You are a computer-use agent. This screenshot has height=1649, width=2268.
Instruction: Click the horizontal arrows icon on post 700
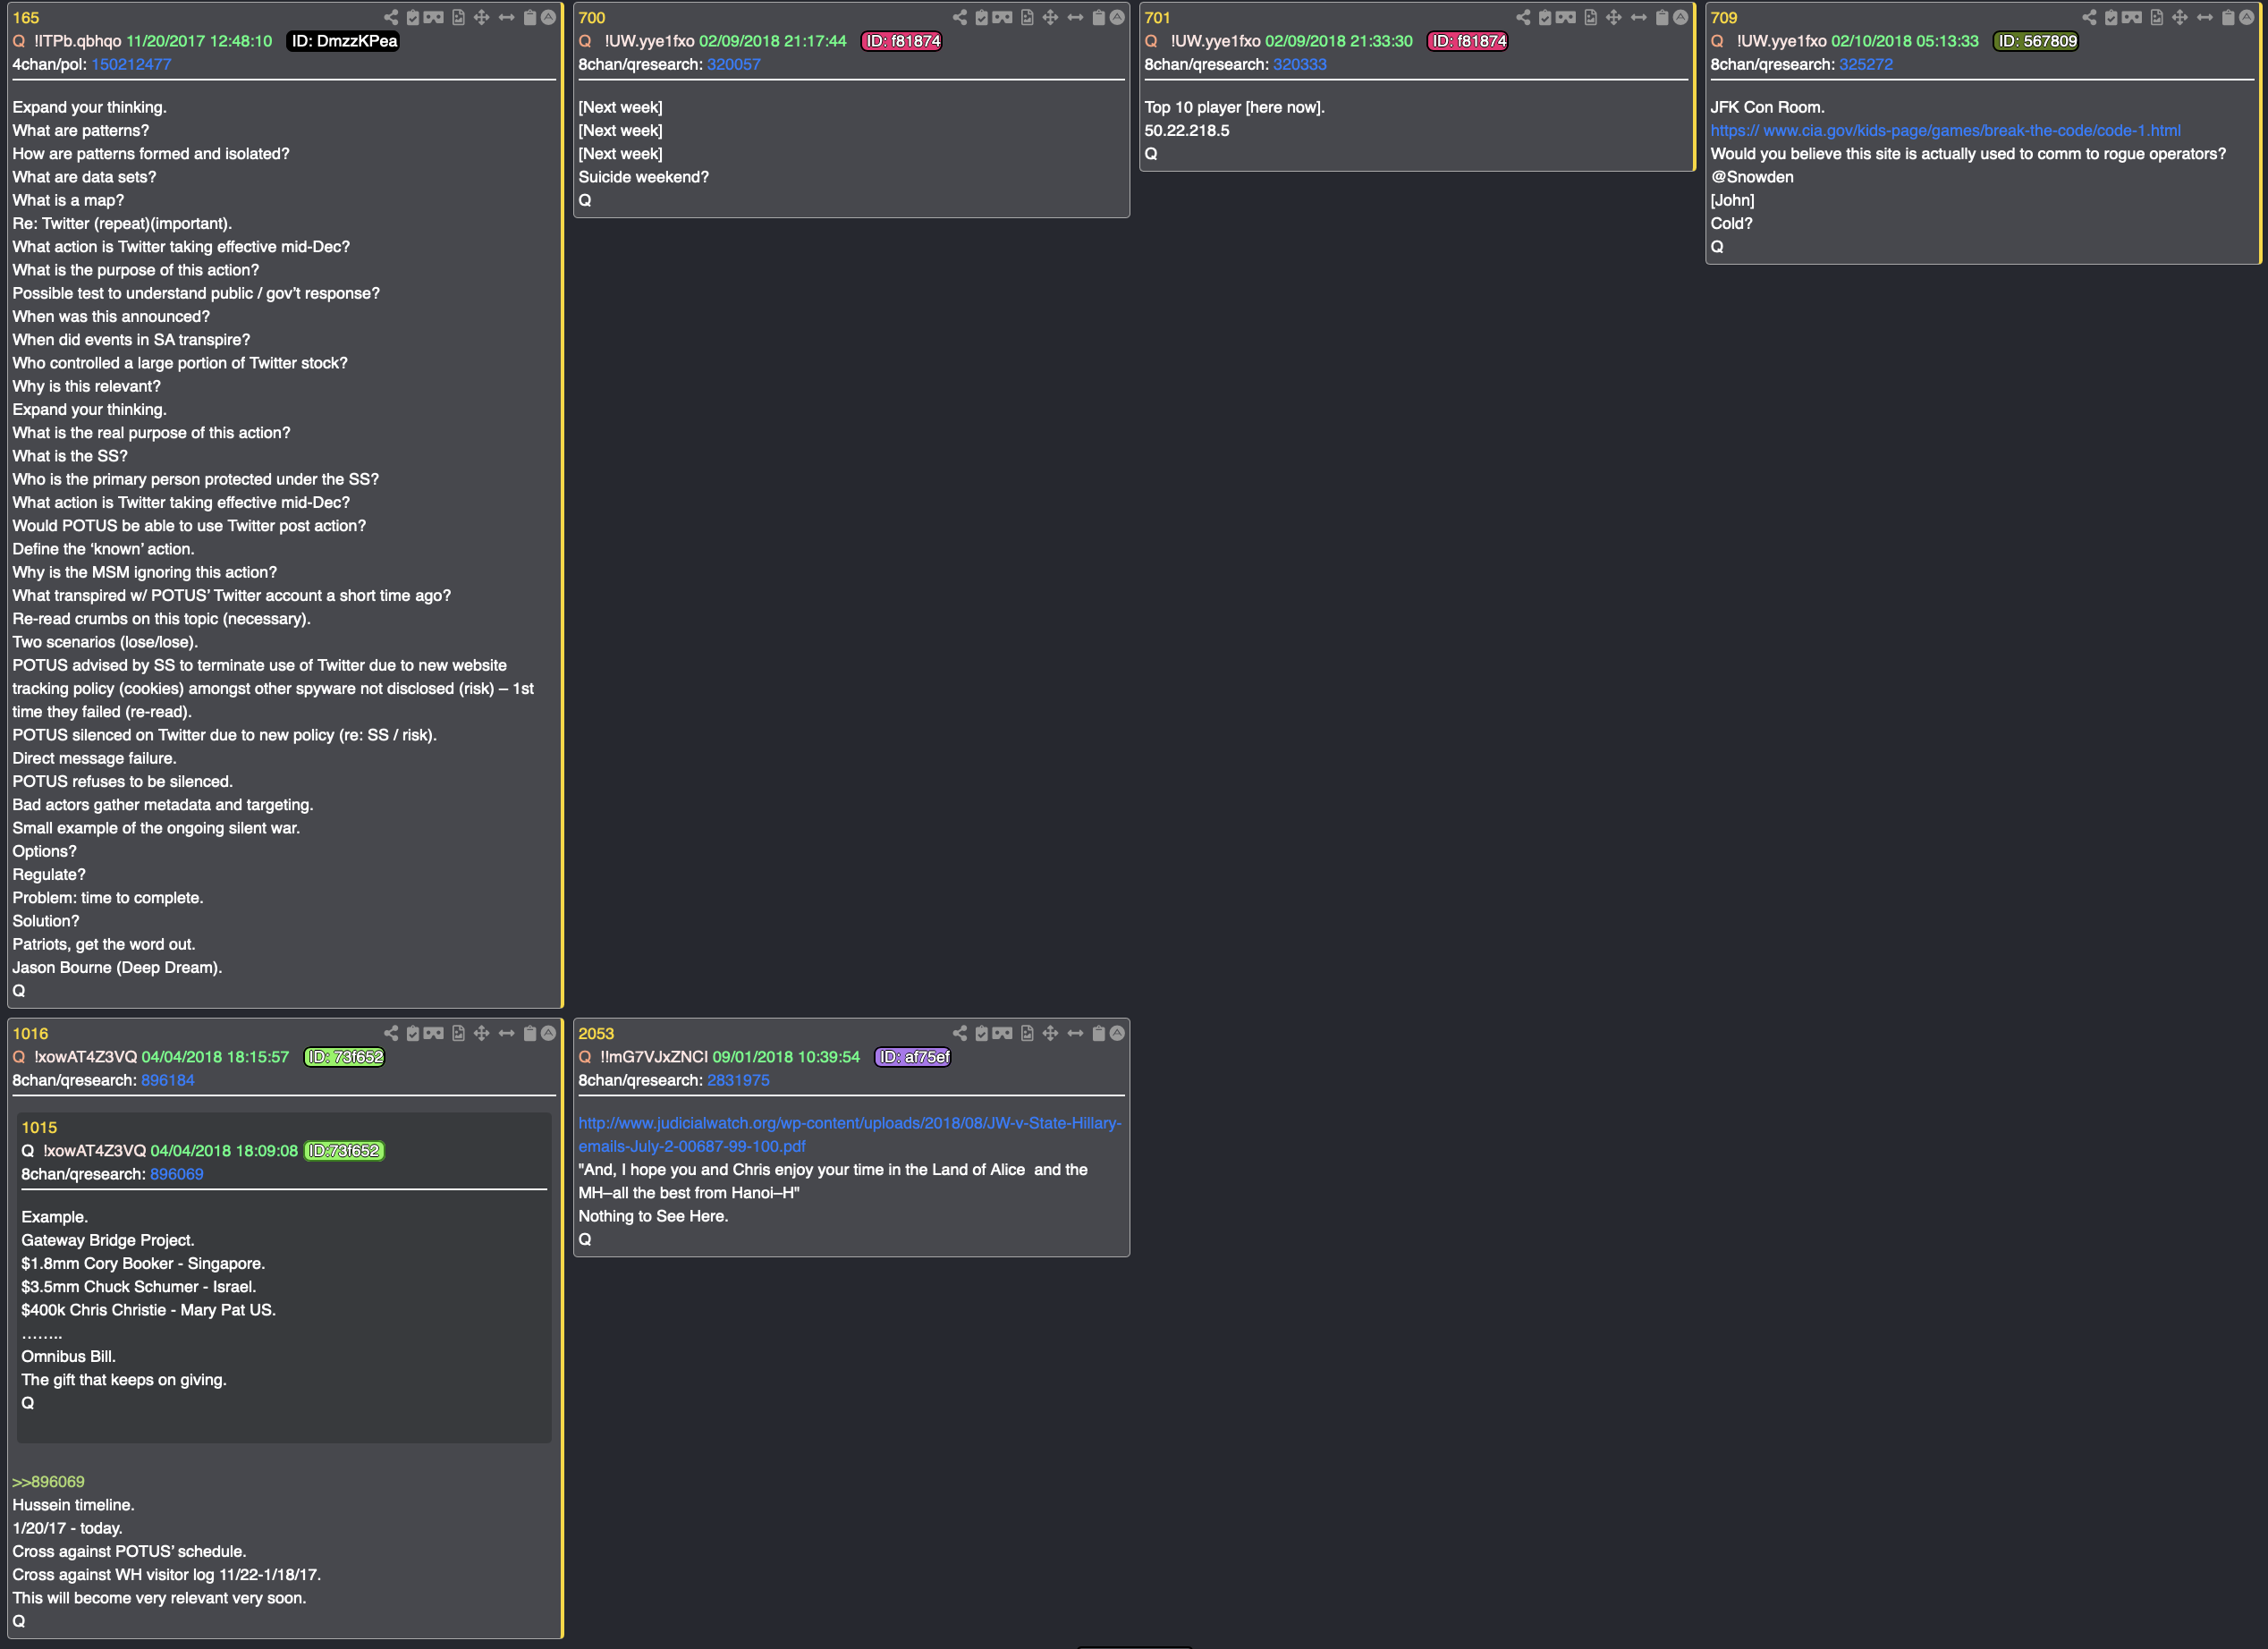[1076, 17]
